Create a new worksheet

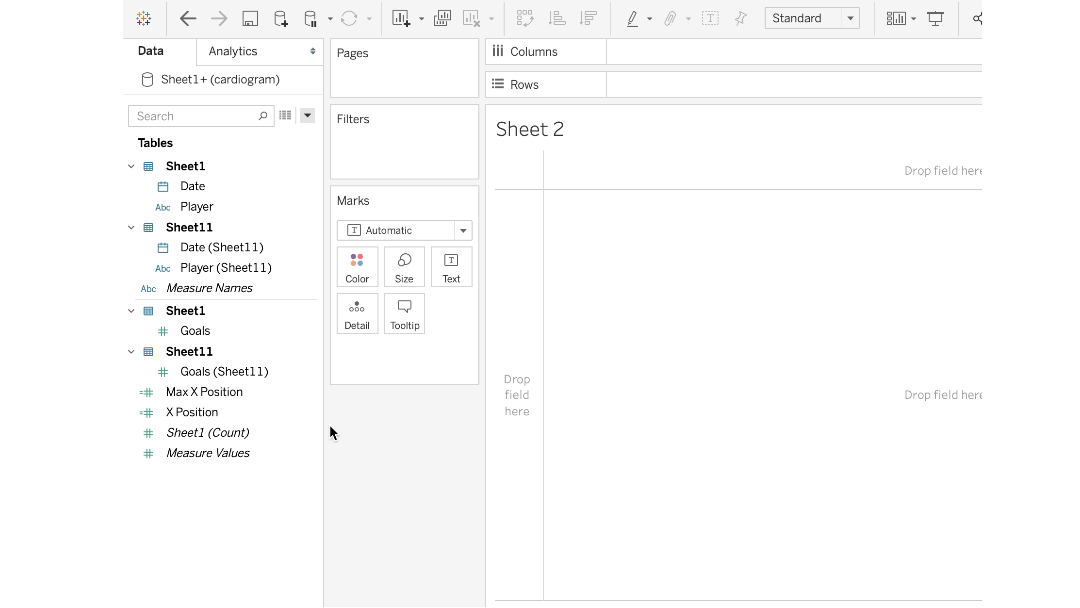click(401, 18)
